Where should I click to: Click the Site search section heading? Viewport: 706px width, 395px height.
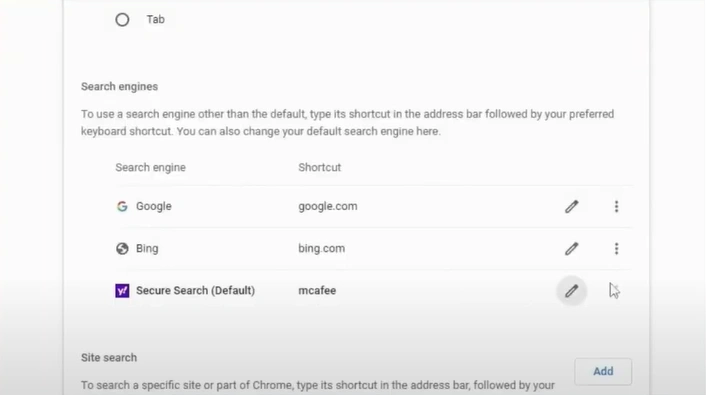(109, 358)
